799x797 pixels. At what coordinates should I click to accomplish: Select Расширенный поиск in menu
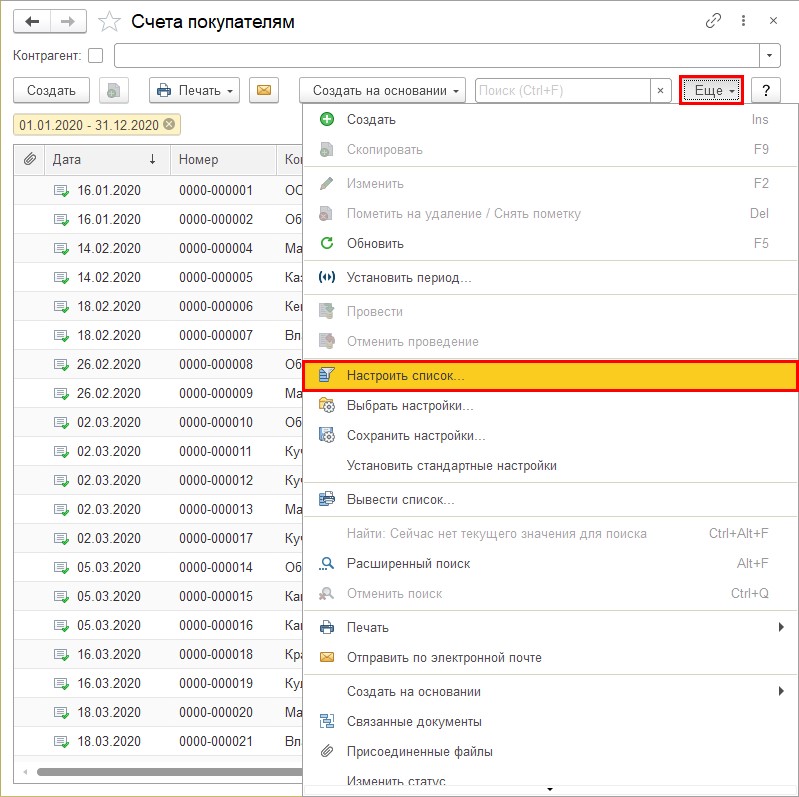408,563
